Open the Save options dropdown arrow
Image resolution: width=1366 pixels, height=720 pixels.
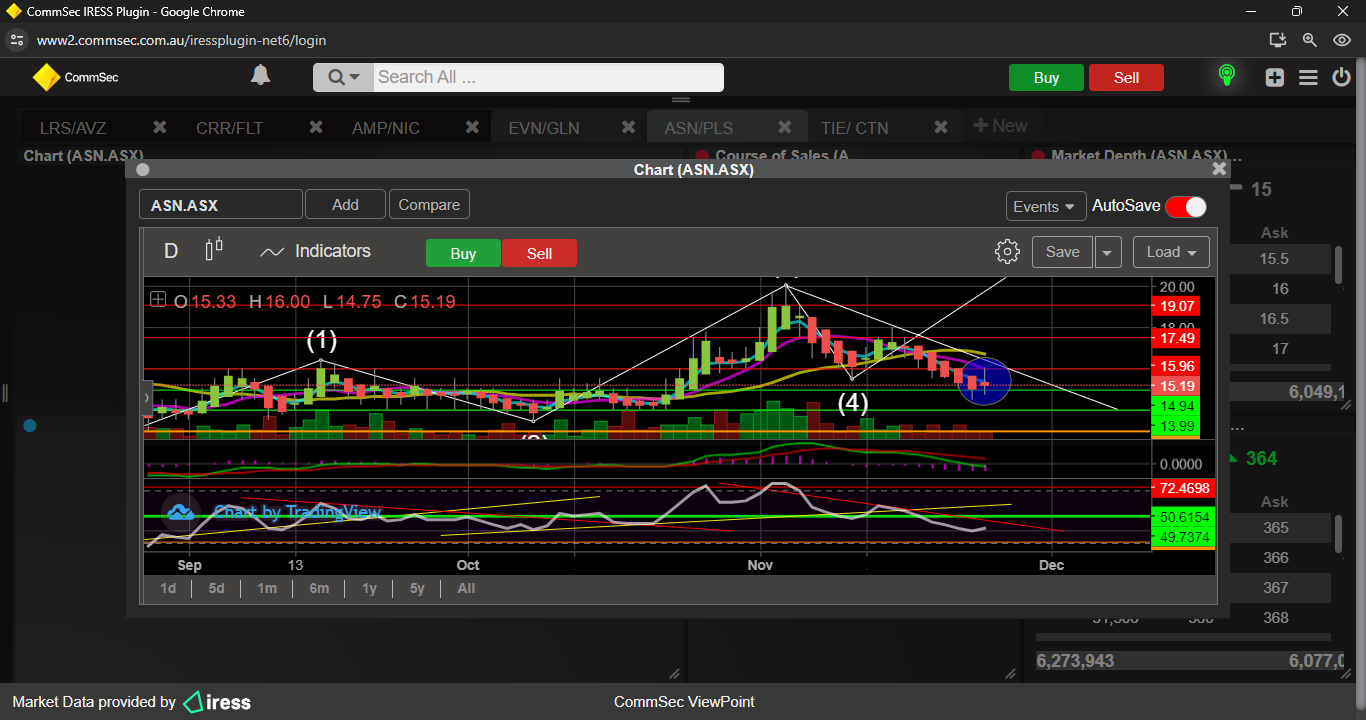tap(1107, 252)
